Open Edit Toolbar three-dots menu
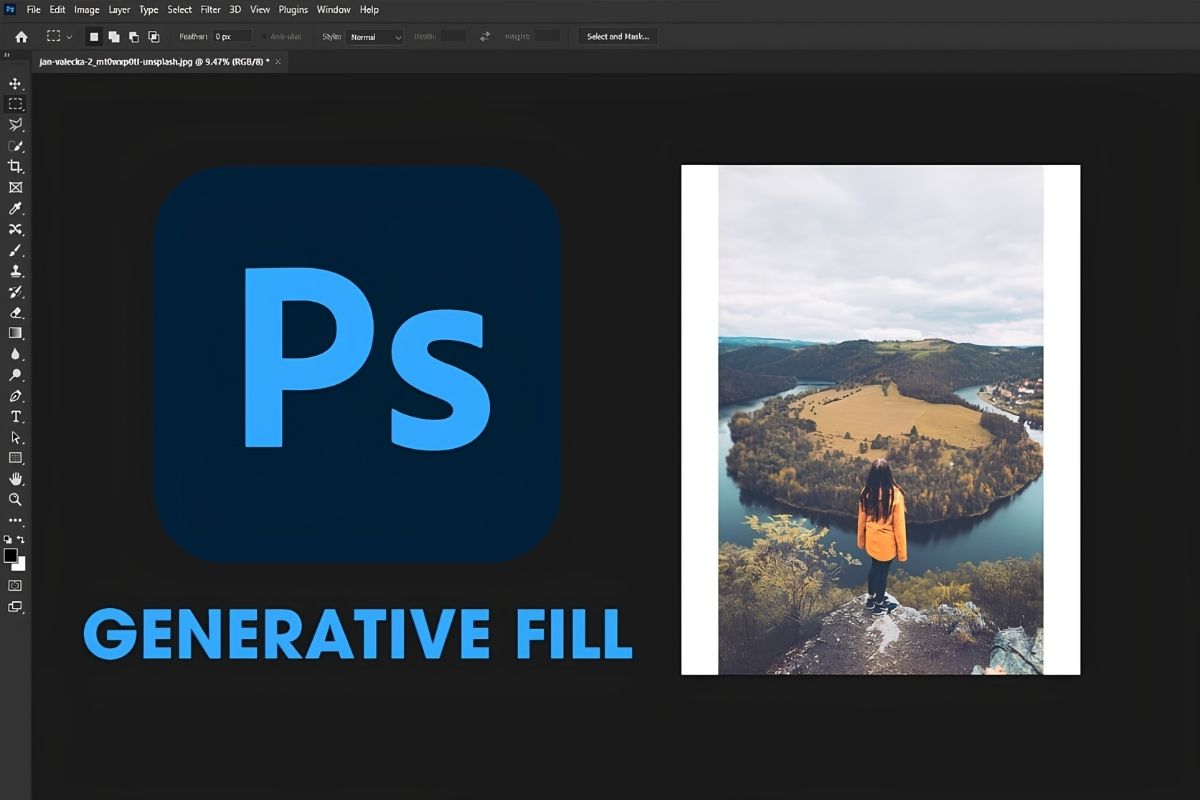Image resolution: width=1200 pixels, height=800 pixels. [15, 520]
